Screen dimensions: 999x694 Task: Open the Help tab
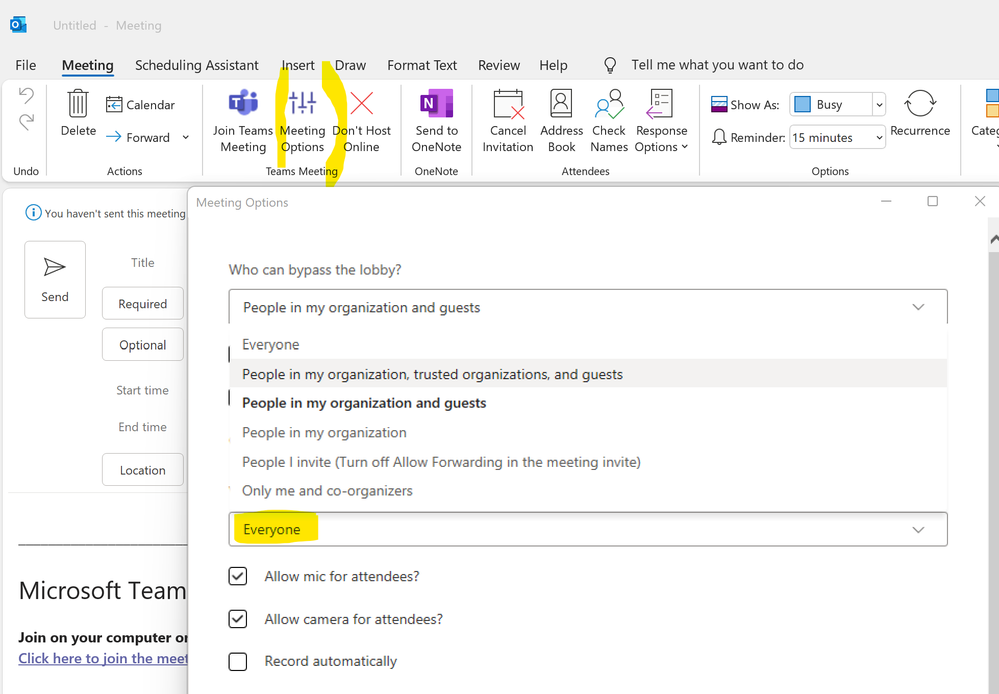[553, 65]
